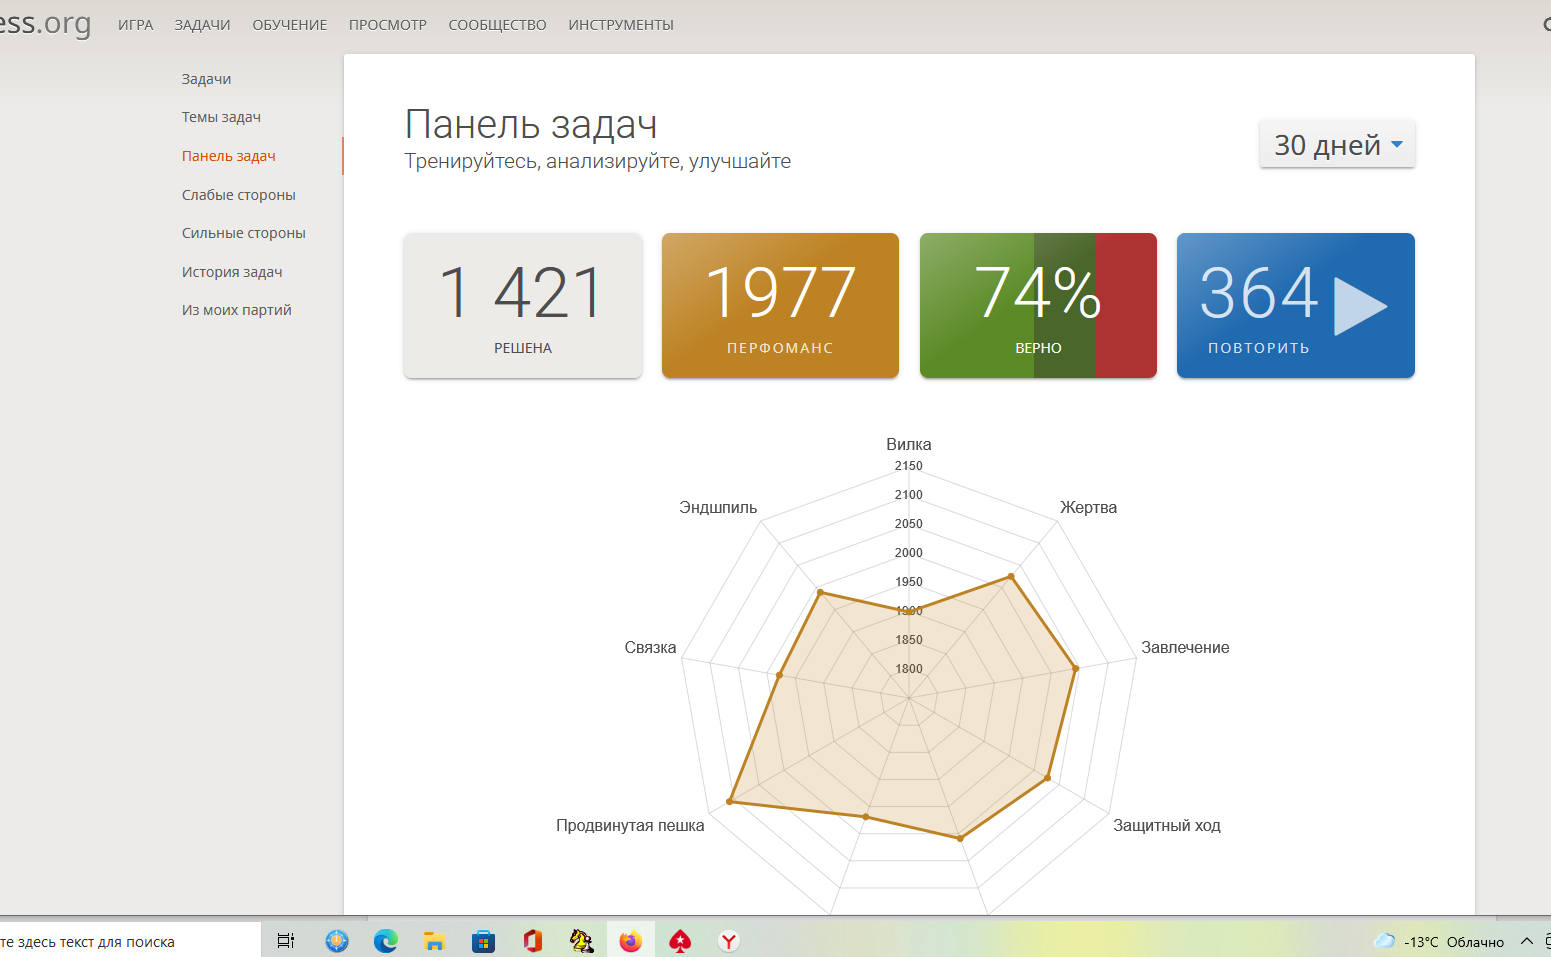
Task: Click the Жертва radar chart label
Action: [x=1088, y=507]
